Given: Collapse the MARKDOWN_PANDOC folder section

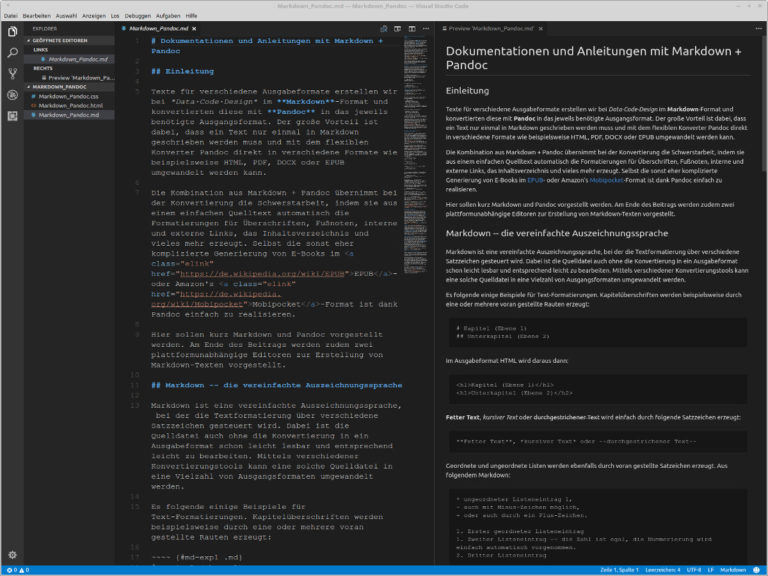Looking at the screenshot, I should pos(69,87).
